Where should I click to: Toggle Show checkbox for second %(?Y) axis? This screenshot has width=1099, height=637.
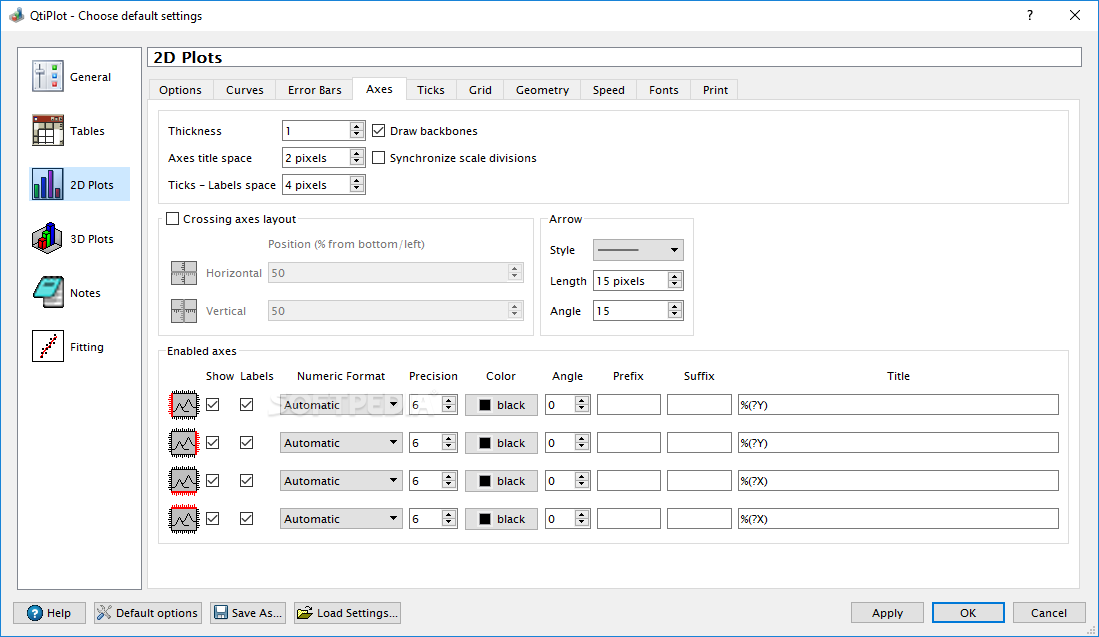pos(212,442)
